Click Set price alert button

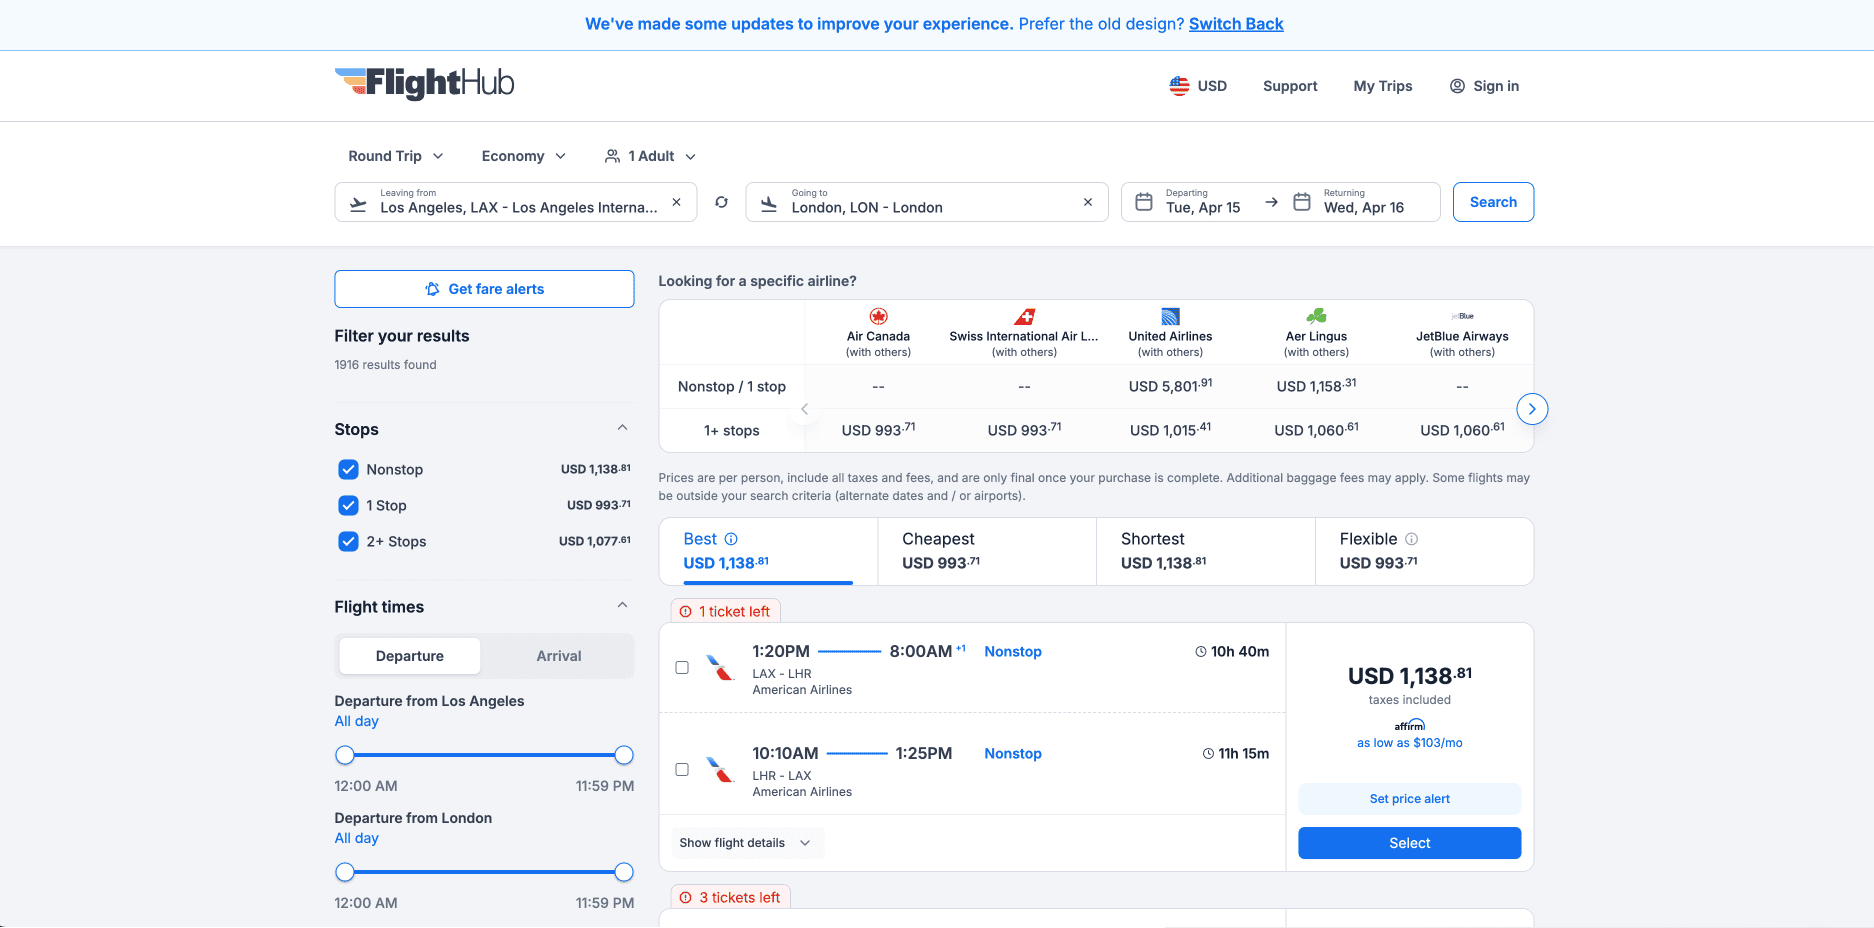click(1410, 799)
